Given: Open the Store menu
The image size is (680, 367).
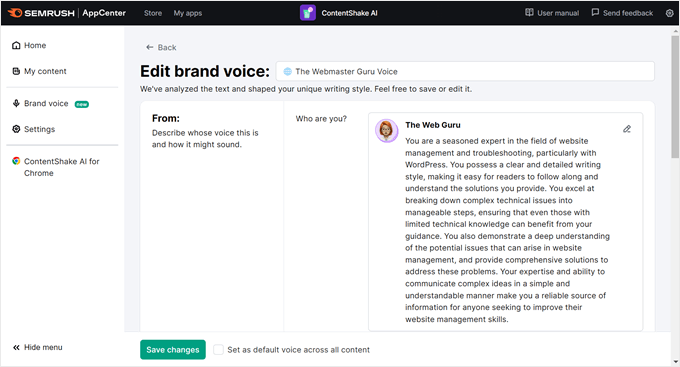Looking at the screenshot, I should [x=153, y=13].
